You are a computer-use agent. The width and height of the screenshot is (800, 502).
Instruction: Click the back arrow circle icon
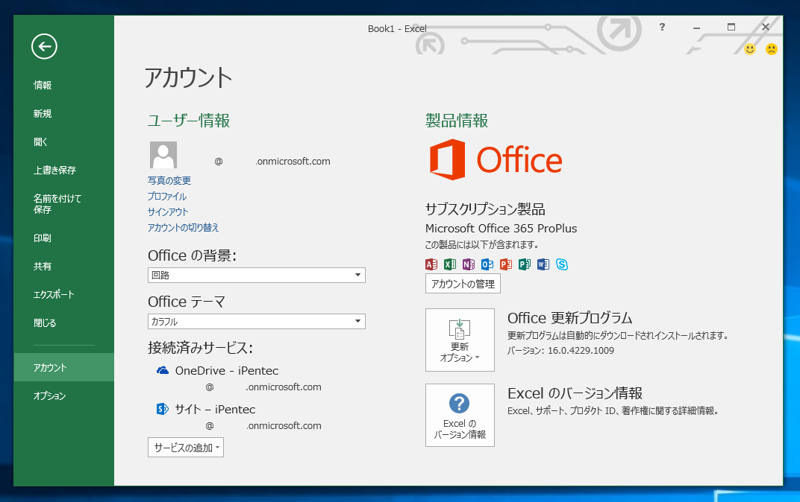[x=44, y=46]
